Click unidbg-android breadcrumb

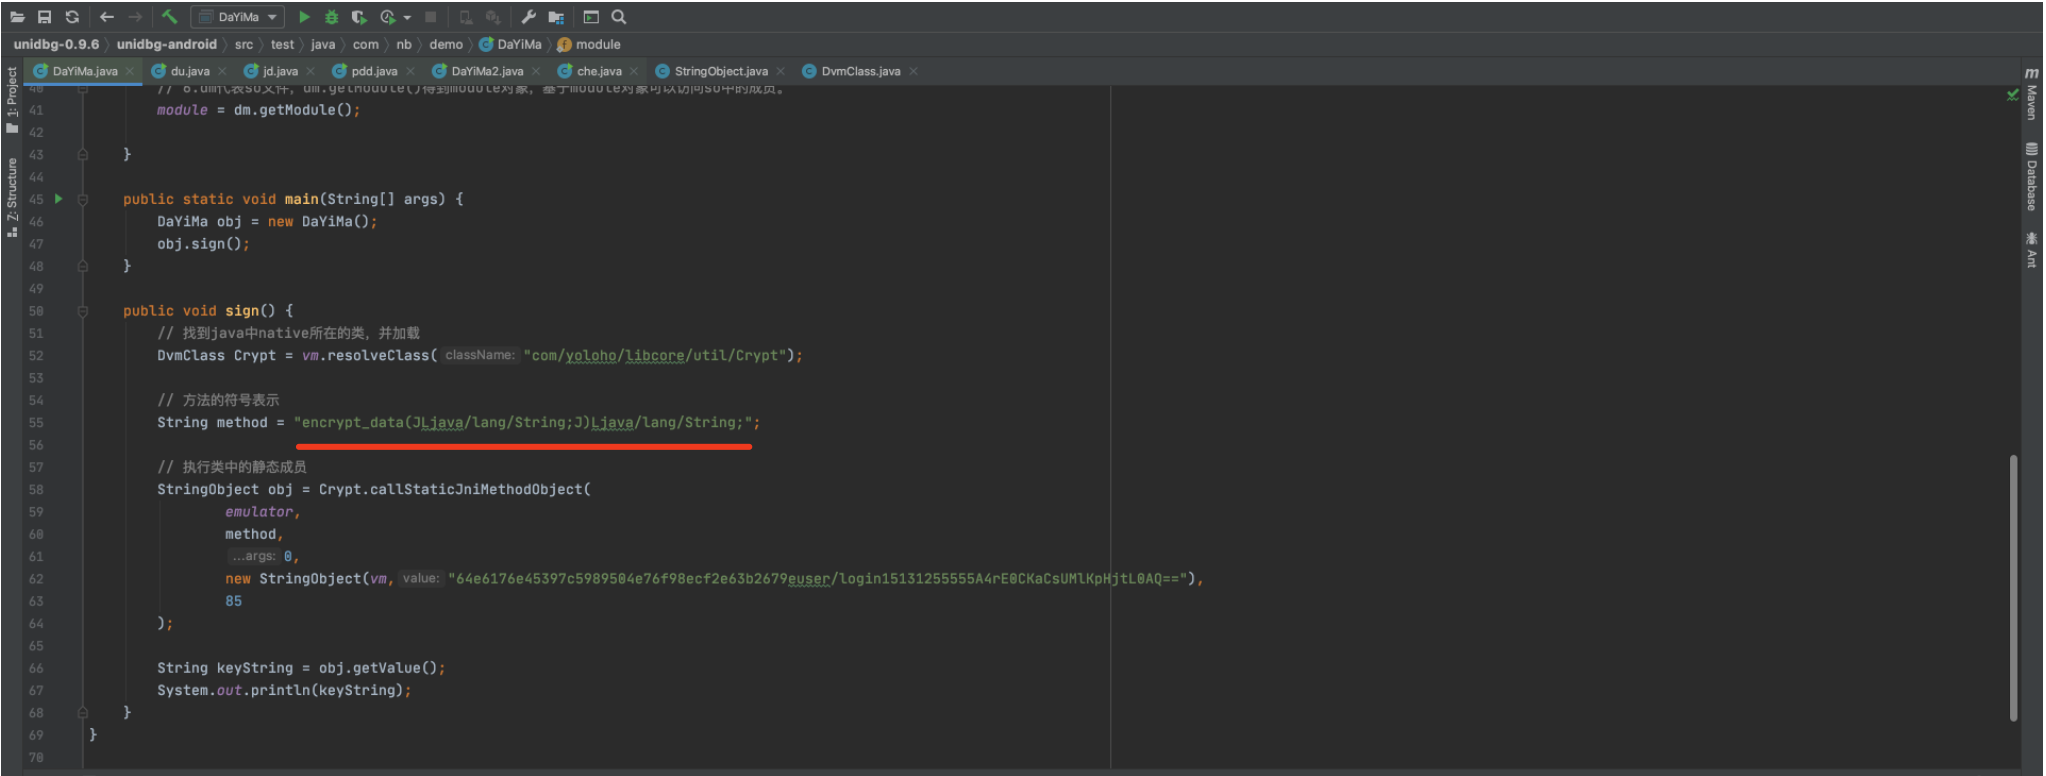point(166,44)
